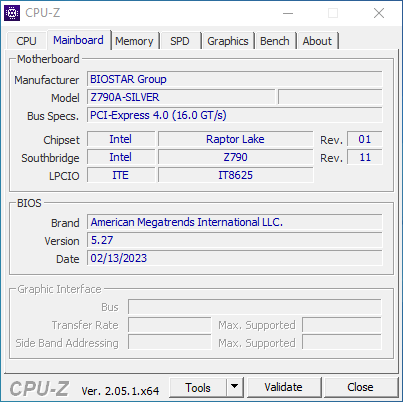Switch to the Bench tab
Image resolution: width=403 pixels, height=402 pixels.
[x=275, y=41]
